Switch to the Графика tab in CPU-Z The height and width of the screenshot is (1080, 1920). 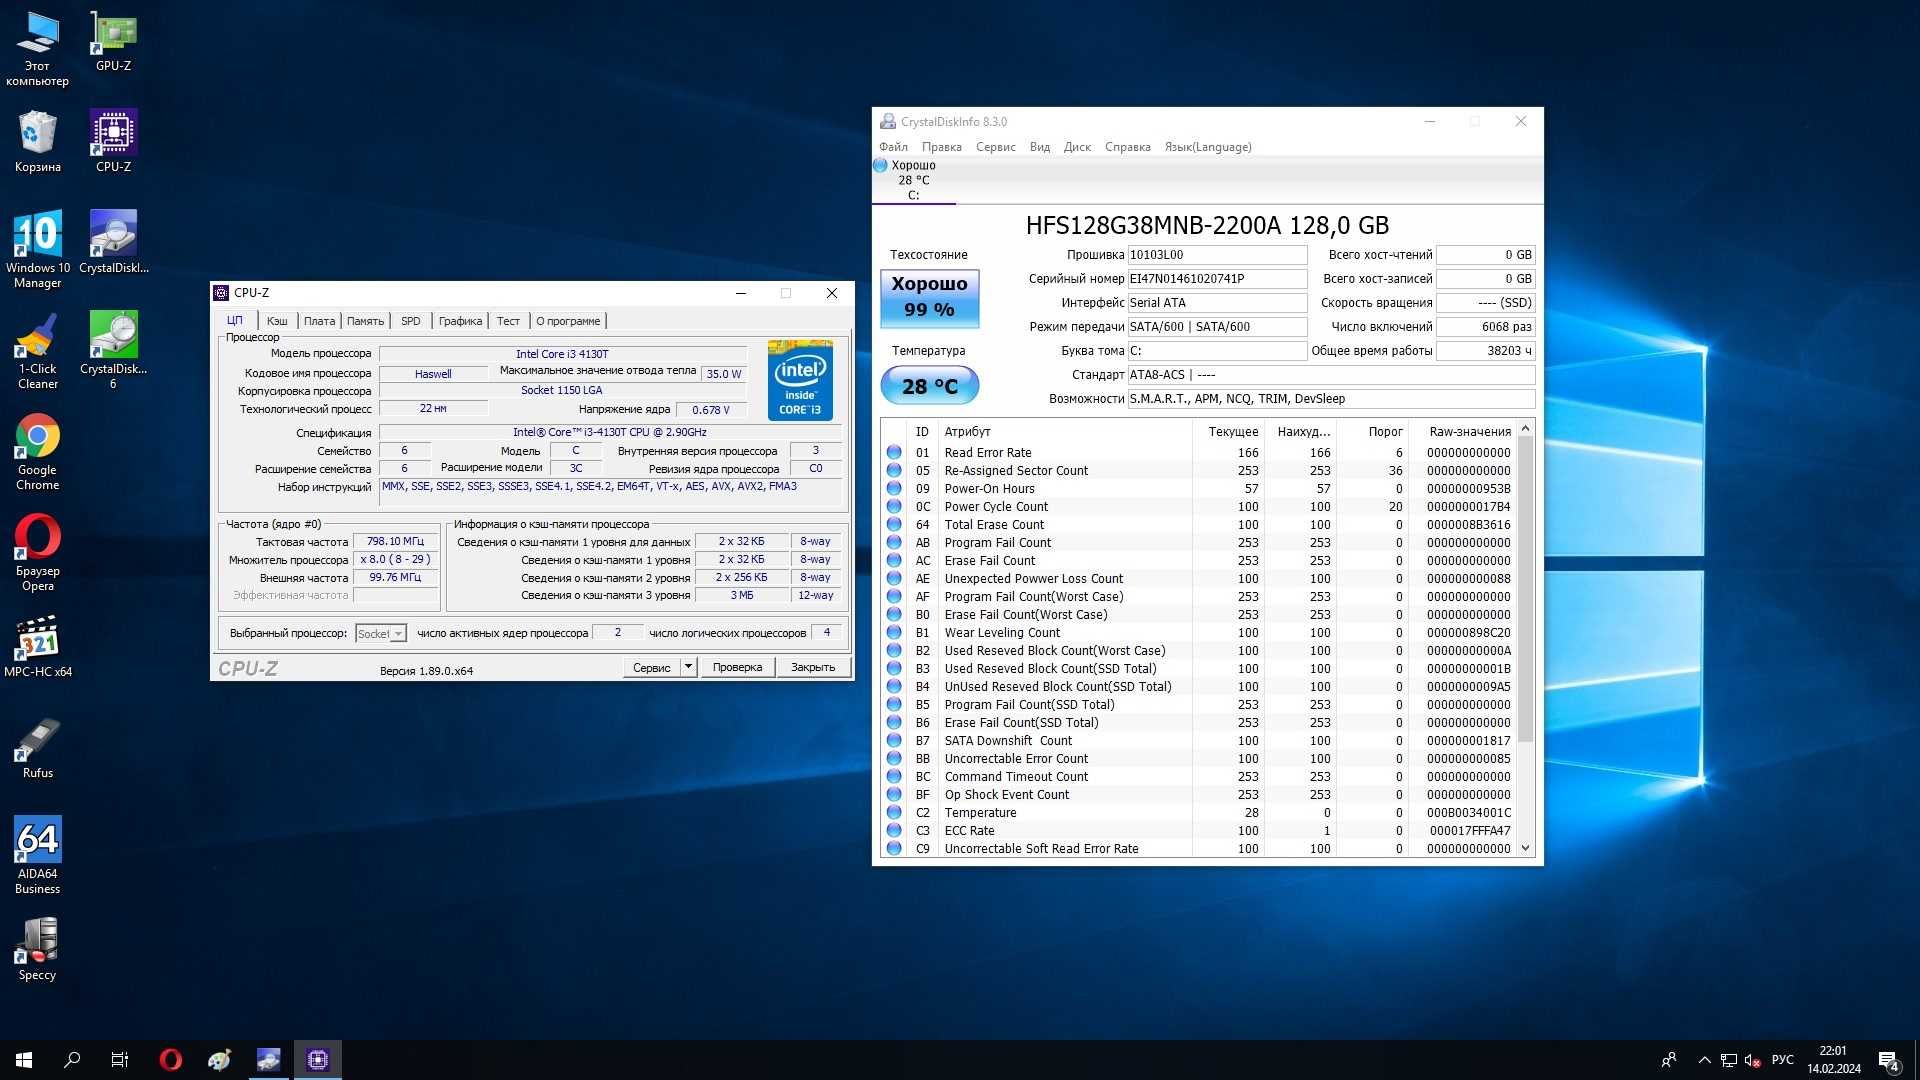point(460,321)
